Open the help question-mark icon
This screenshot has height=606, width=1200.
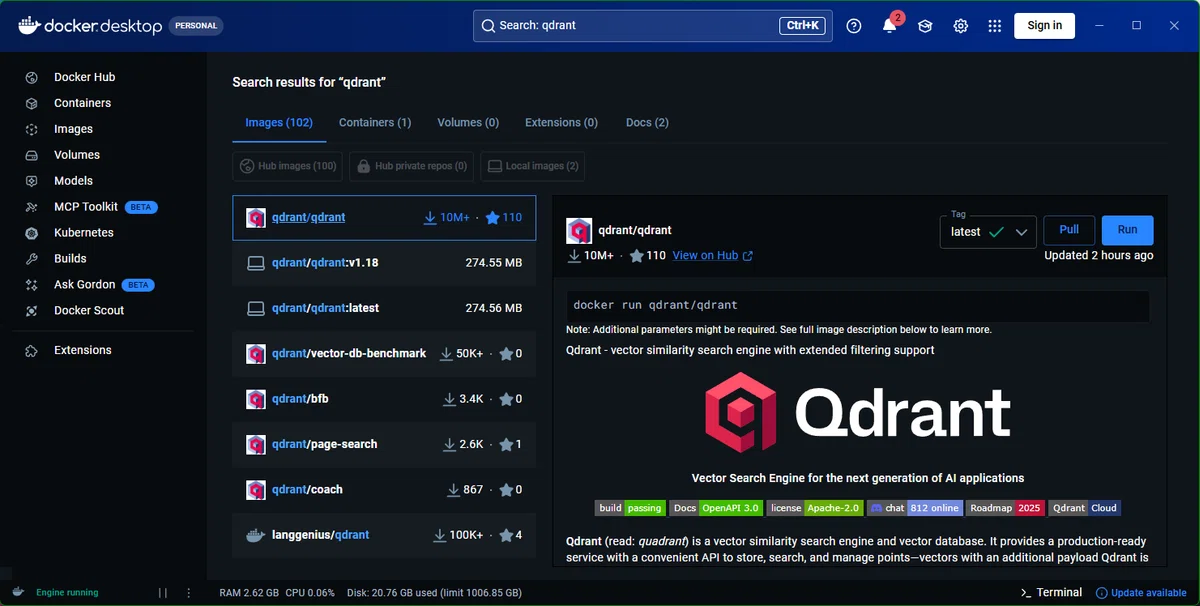coord(854,26)
